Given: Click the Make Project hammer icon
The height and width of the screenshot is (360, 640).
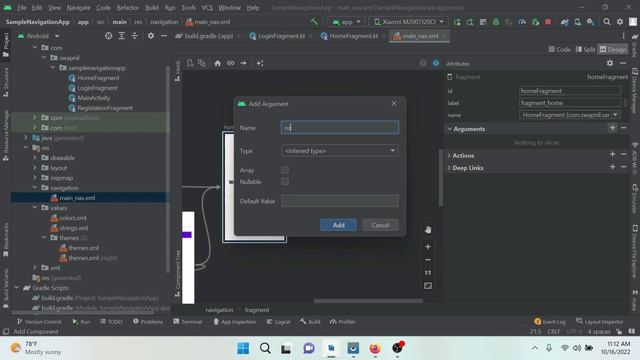Looking at the screenshot, I should click(x=314, y=22).
